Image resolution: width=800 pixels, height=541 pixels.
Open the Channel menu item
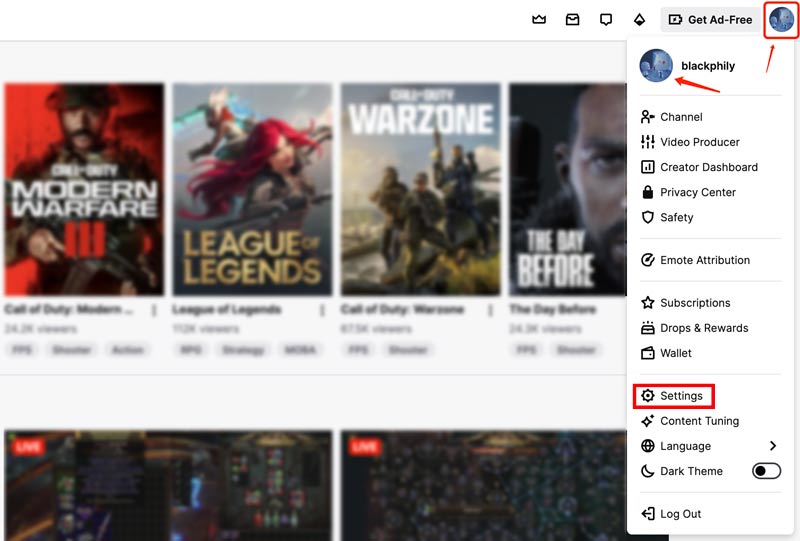point(710,117)
